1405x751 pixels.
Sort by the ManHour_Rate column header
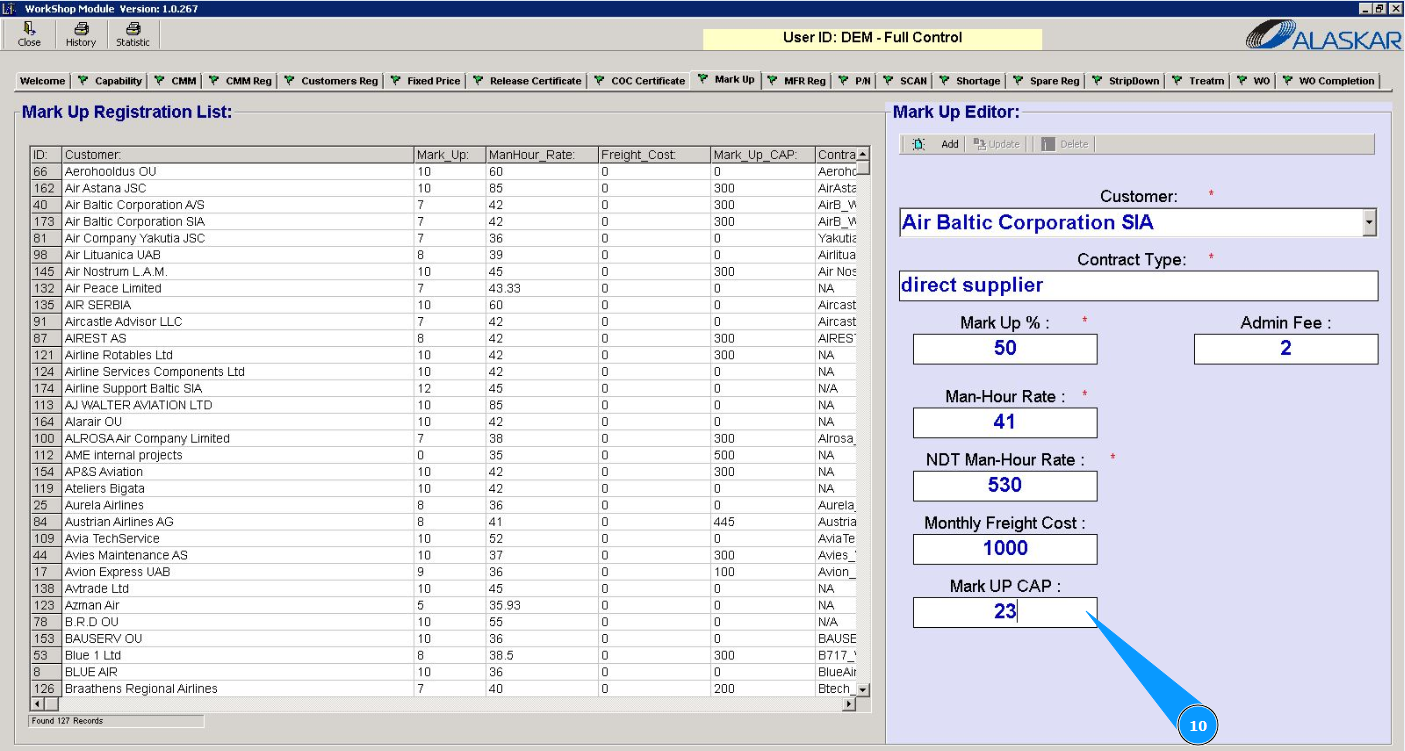tap(540, 155)
